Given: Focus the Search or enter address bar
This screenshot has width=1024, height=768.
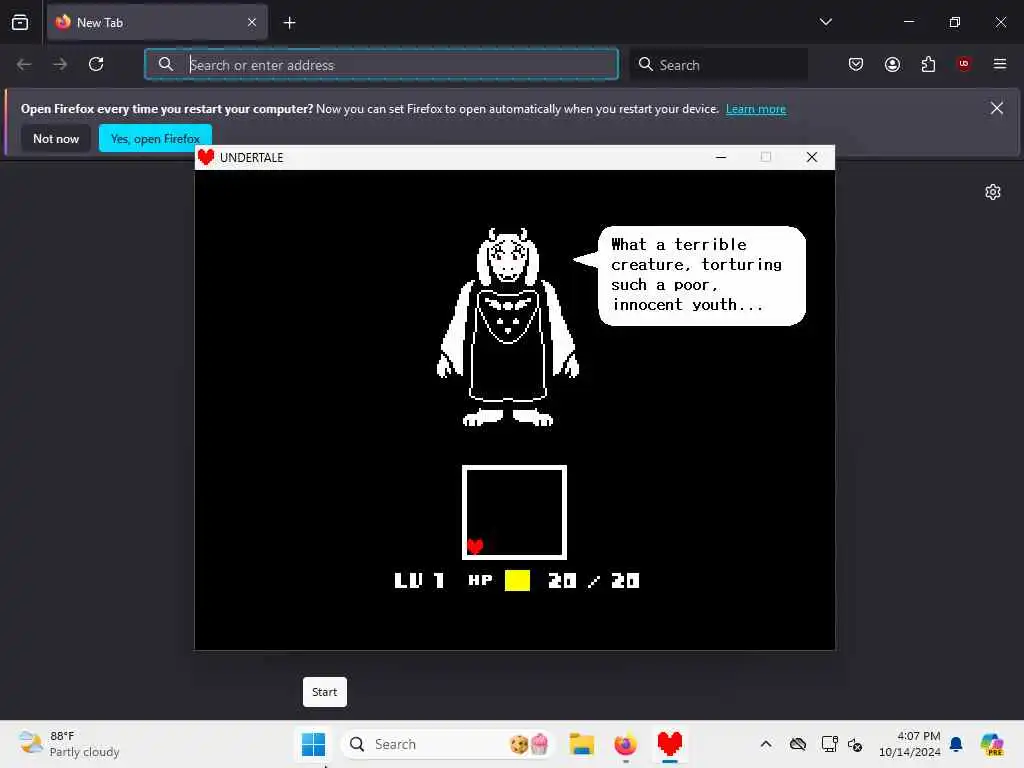Looking at the screenshot, I should point(381,64).
